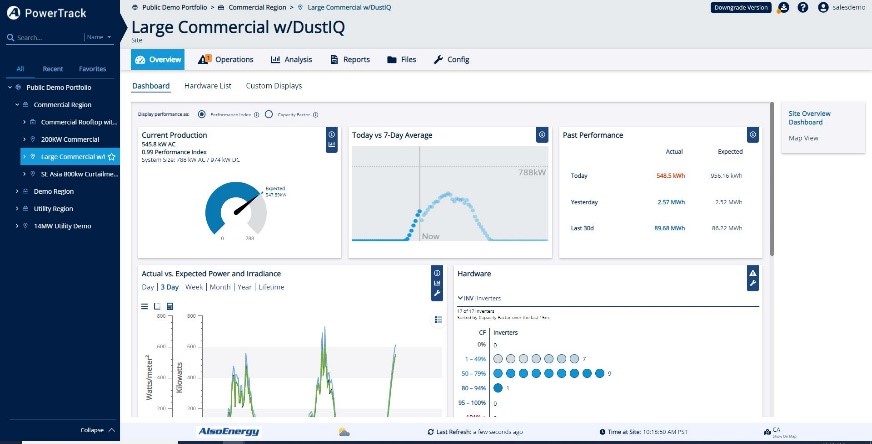Switch to the Overview tab
Viewport: 872px width, 444px height.
point(158,60)
